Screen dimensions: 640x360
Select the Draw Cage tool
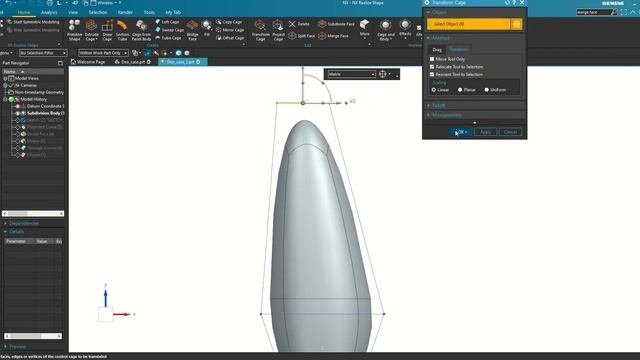coord(107,30)
